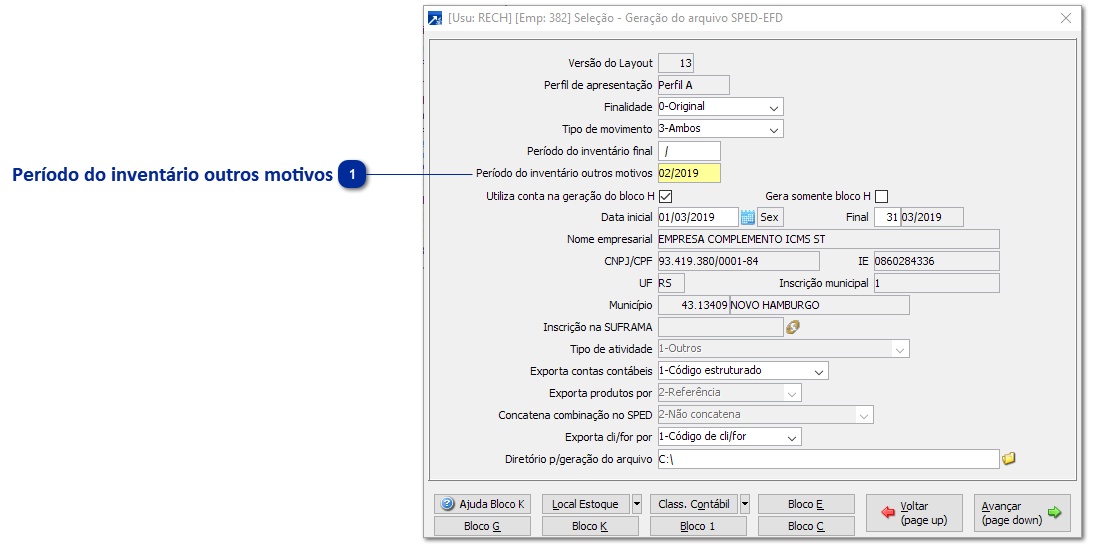Click the Sex weekday box

coord(770,217)
